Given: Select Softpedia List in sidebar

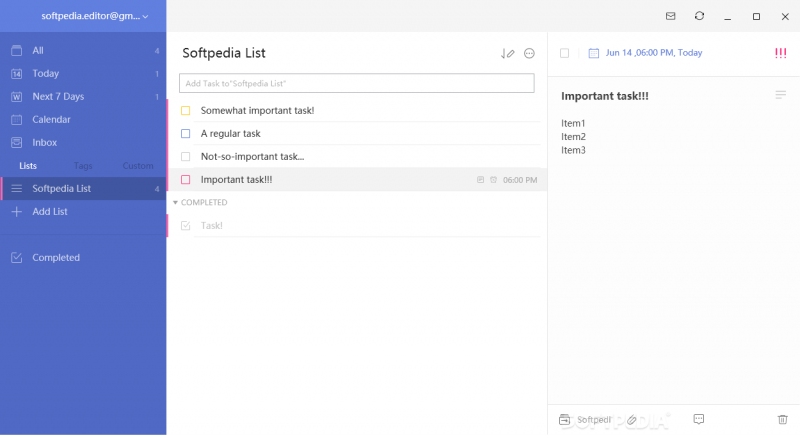Looking at the screenshot, I should pyautogui.click(x=83, y=188).
